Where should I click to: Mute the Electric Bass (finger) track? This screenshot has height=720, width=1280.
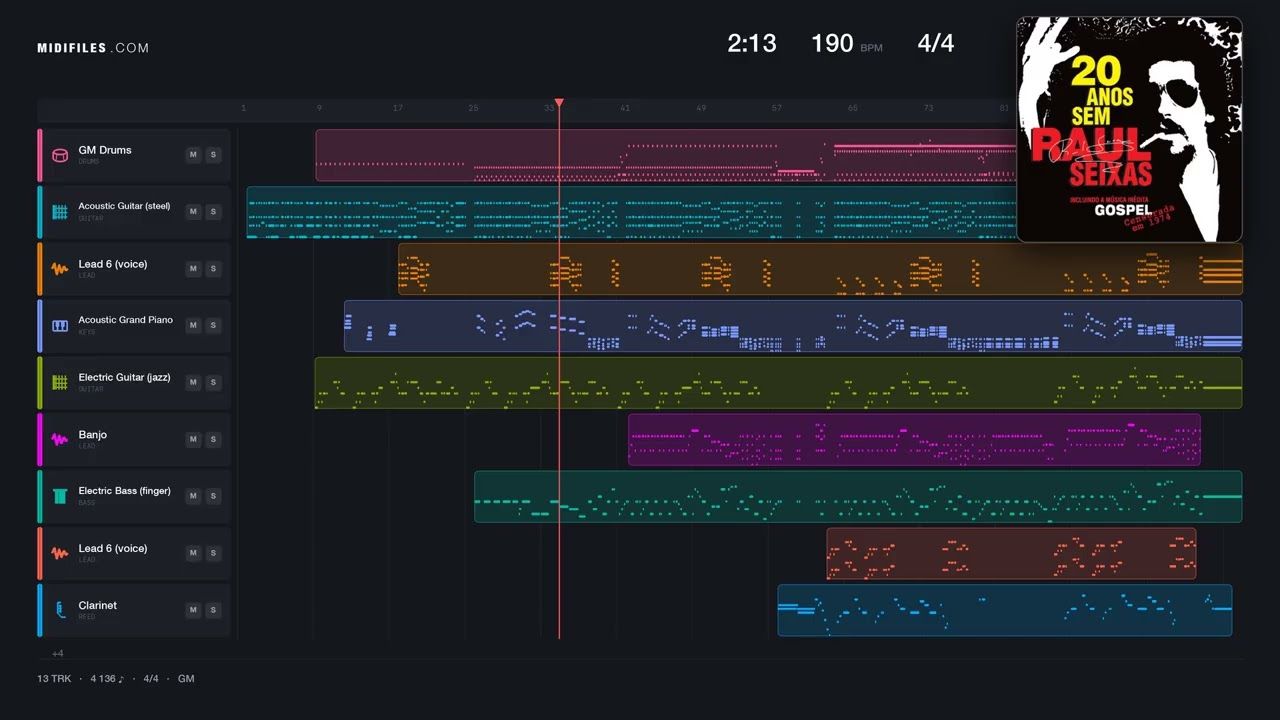[x=193, y=497]
